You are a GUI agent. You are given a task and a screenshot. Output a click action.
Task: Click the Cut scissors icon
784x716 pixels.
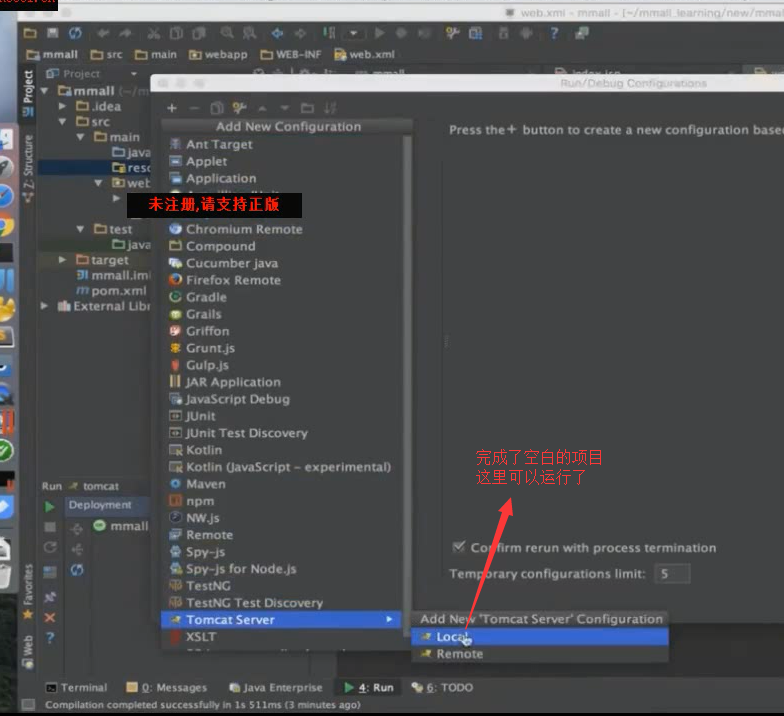pyautogui.click(x=154, y=33)
